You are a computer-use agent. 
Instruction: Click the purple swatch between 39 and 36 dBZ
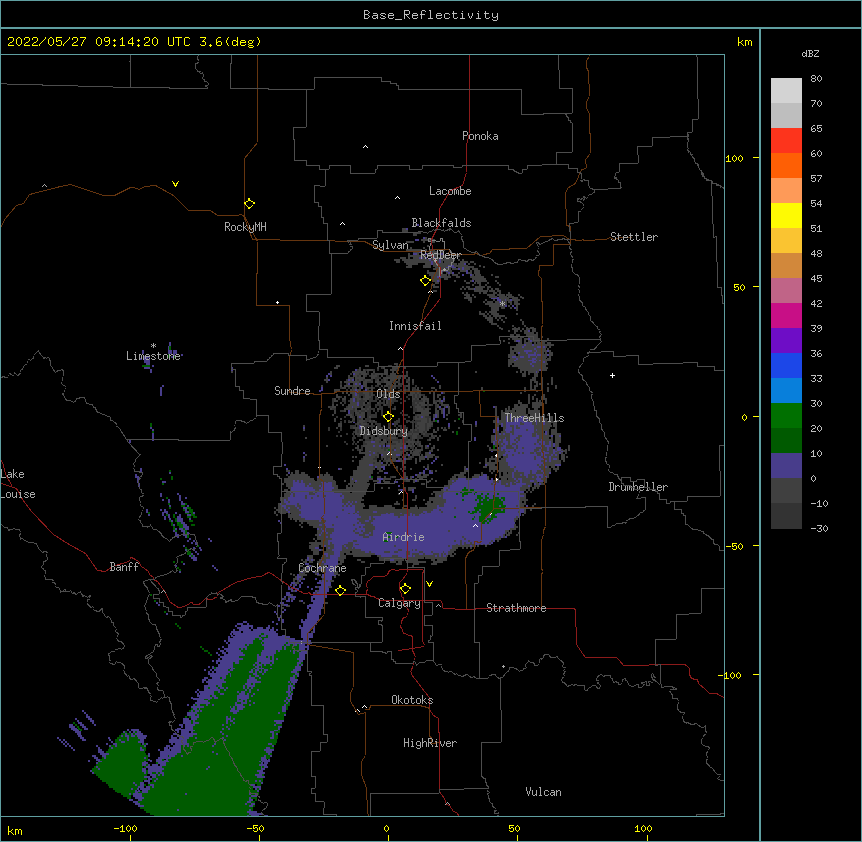click(786, 341)
